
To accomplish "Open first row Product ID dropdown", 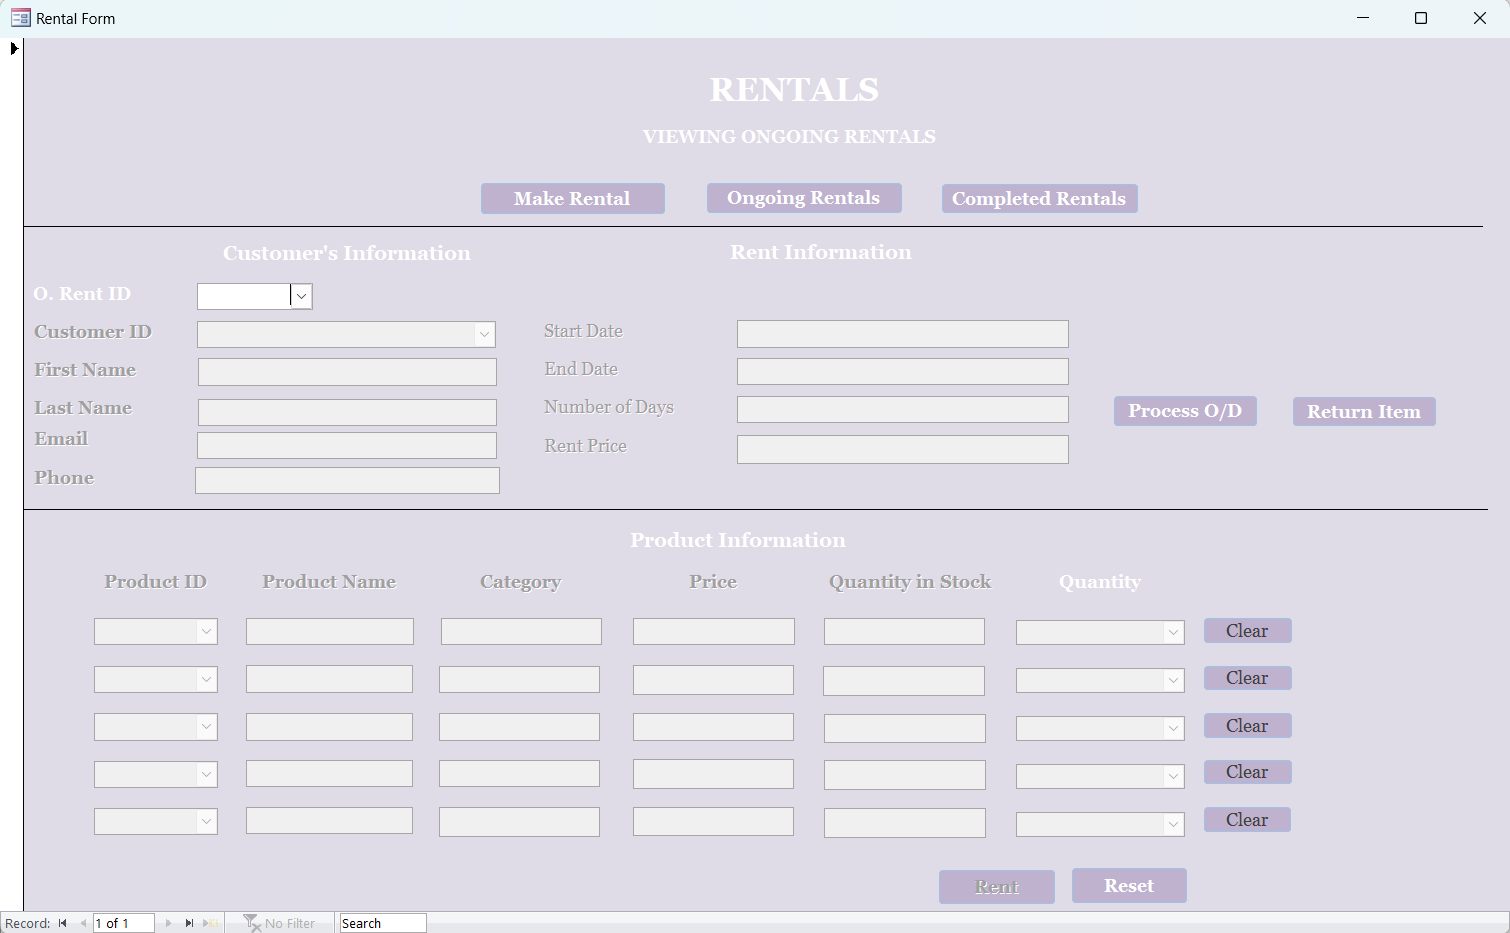I will 206,631.
